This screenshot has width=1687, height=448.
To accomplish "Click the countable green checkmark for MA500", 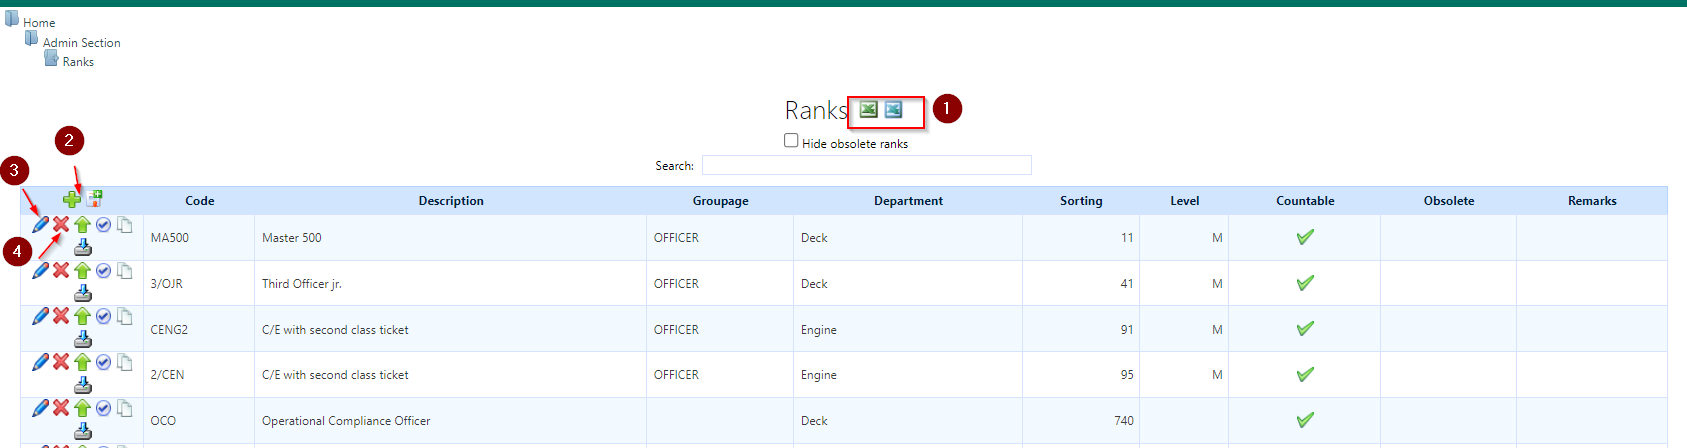I will (1305, 237).
